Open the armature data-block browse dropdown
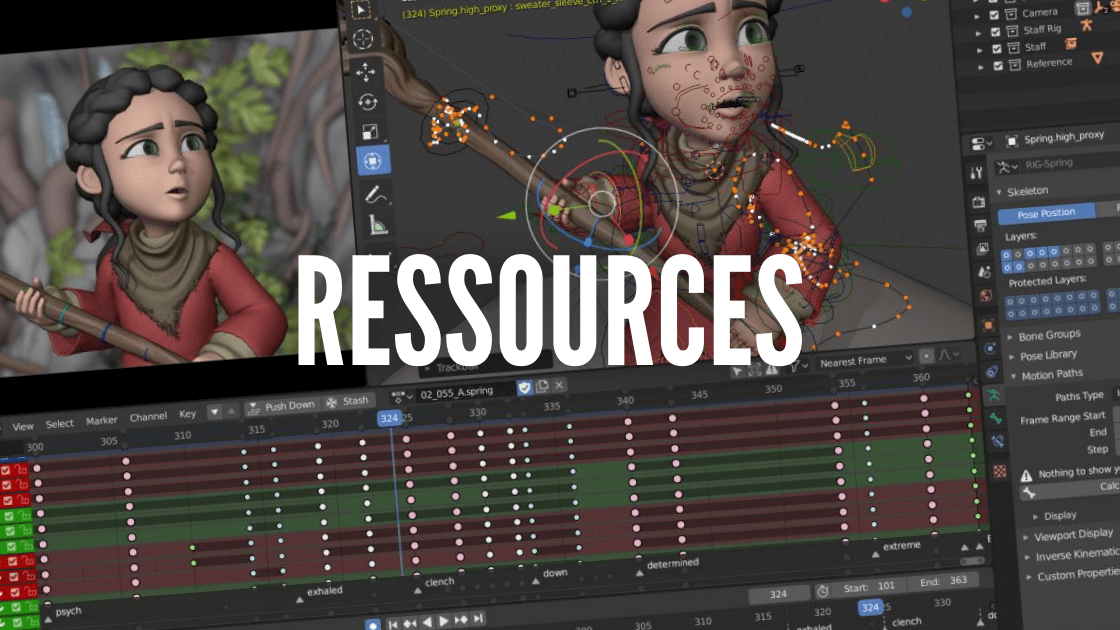The height and width of the screenshot is (630, 1120). (x=1007, y=167)
